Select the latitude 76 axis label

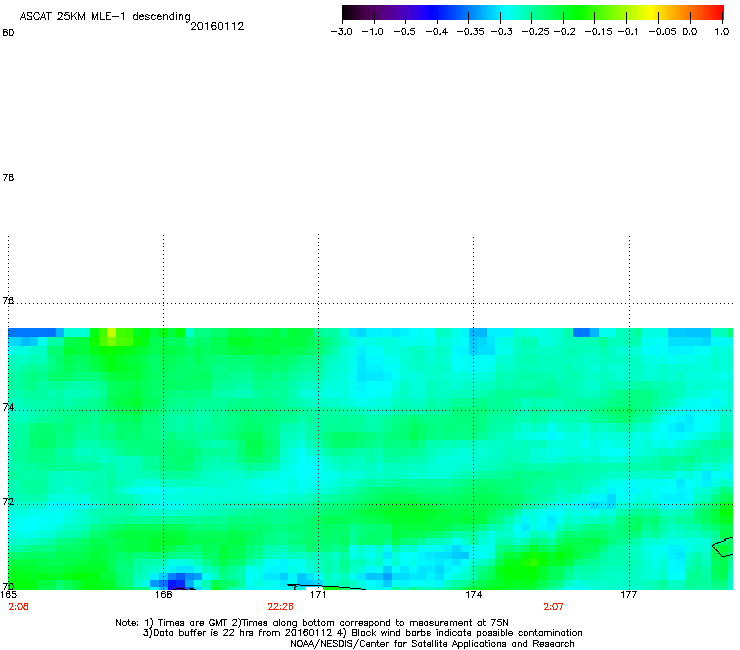click(x=8, y=301)
